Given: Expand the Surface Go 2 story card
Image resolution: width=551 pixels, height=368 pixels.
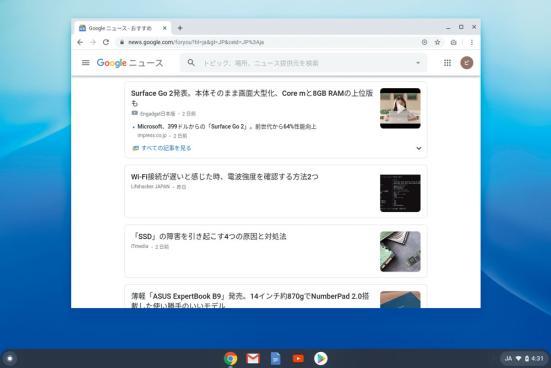Looking at the screenshot, I should tap(419, 148).
